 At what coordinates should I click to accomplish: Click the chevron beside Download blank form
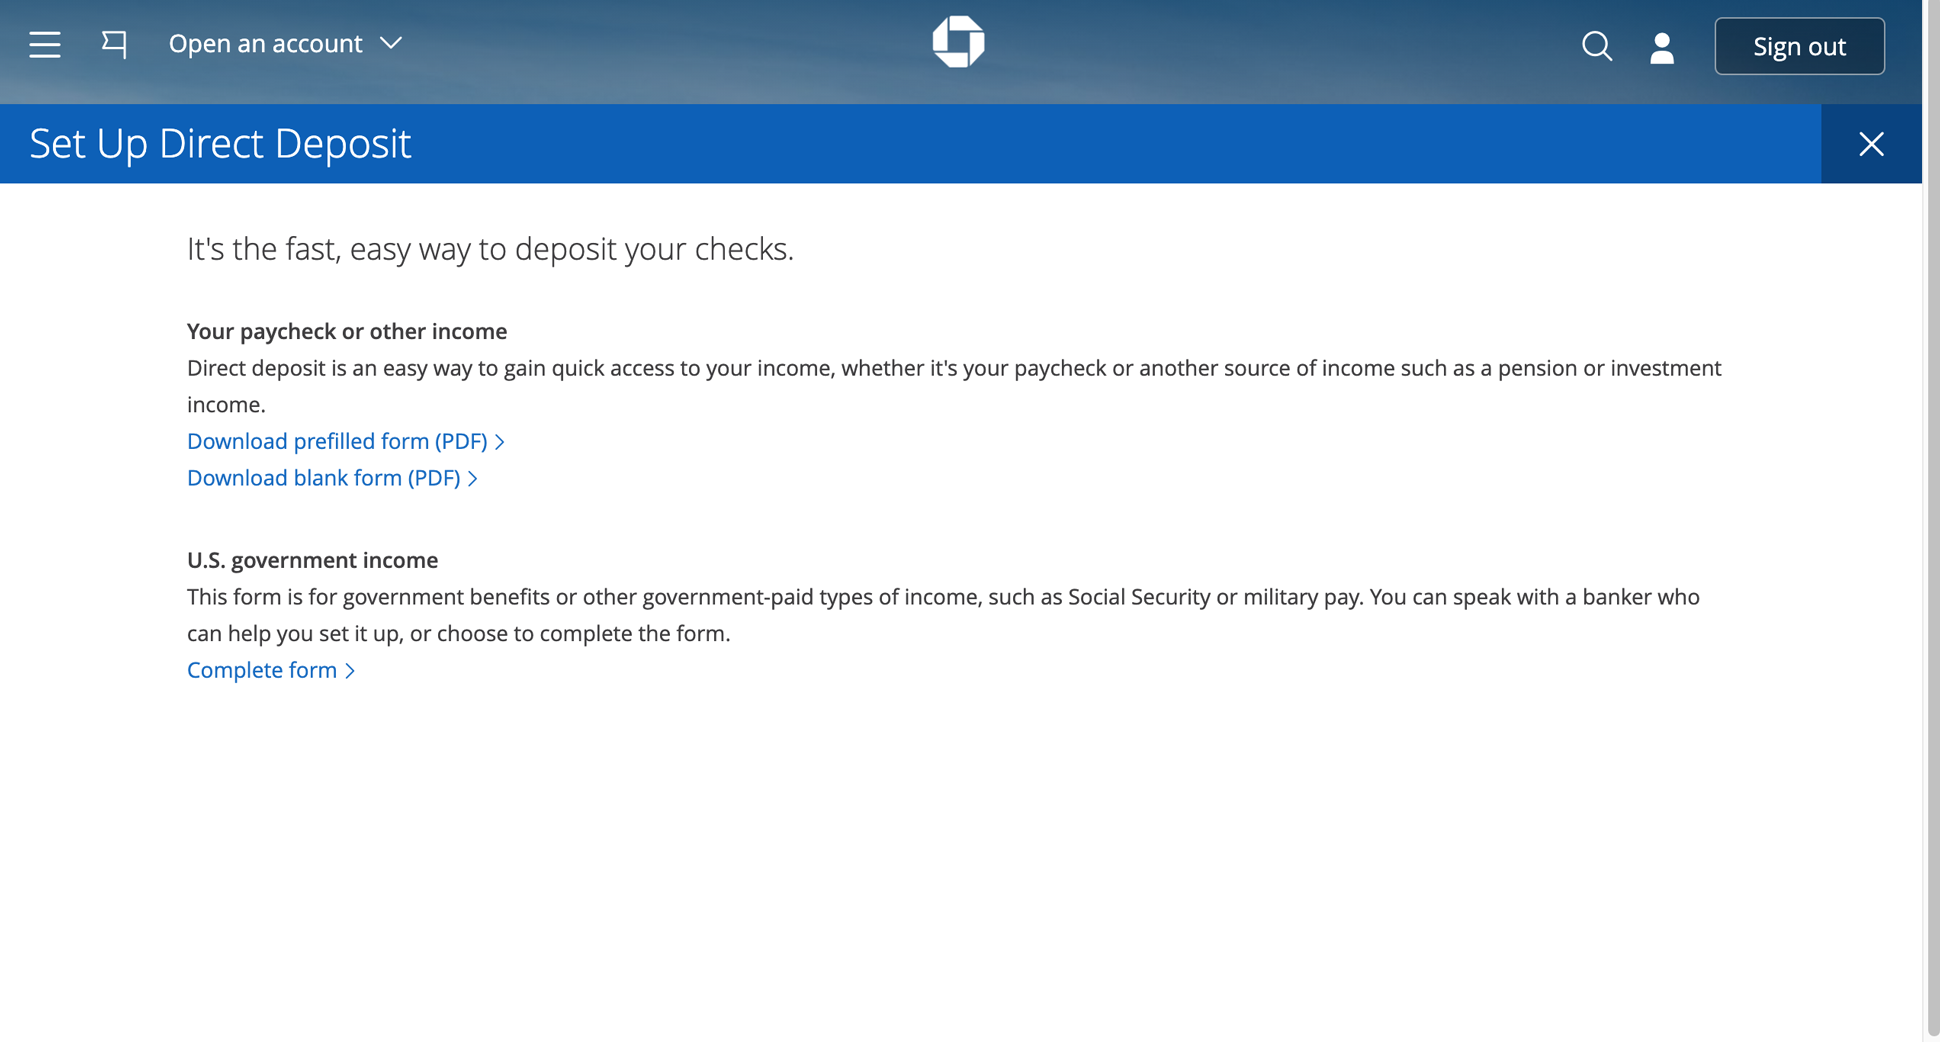tap(473, 478)
